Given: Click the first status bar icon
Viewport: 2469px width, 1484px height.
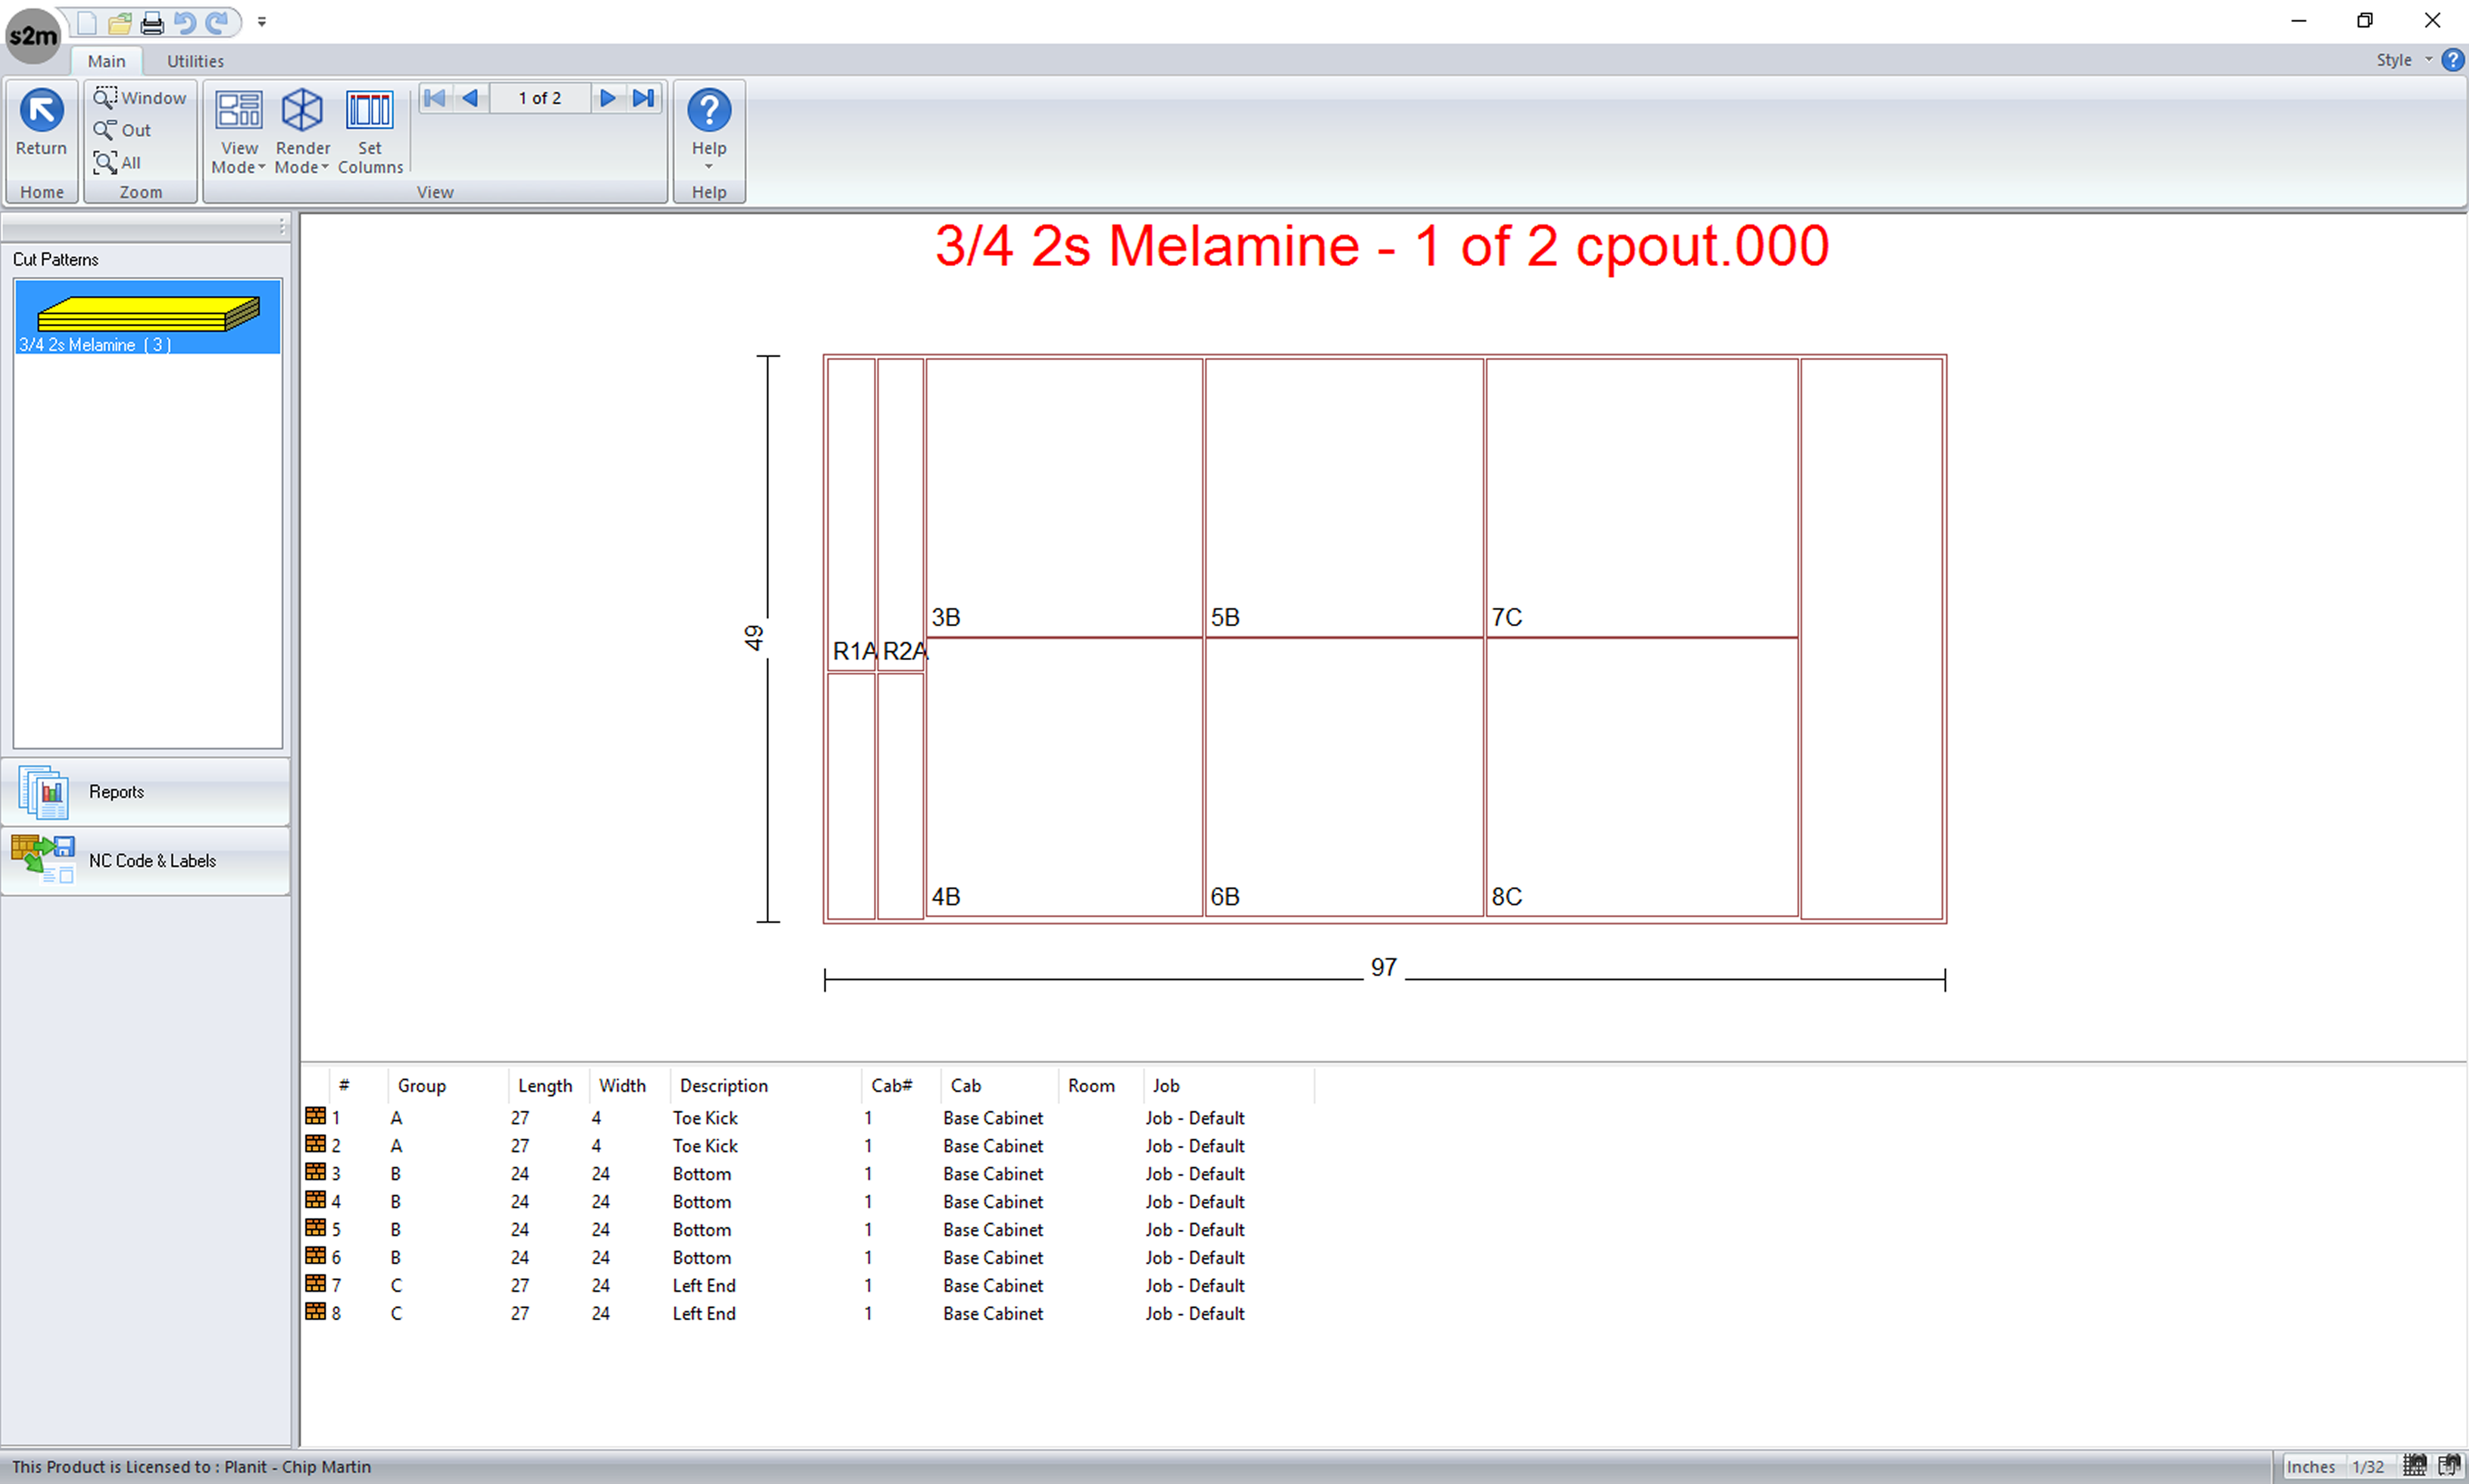Looking at the screenshot, I should click(x=2415, y=1467).
